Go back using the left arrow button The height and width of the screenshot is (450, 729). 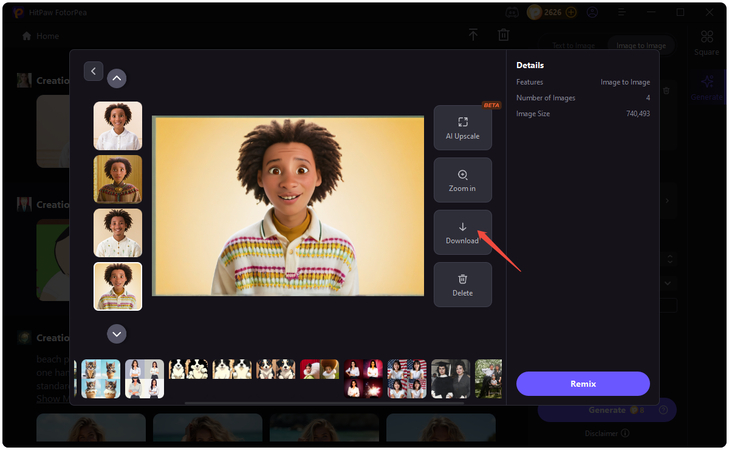[93, 71]
